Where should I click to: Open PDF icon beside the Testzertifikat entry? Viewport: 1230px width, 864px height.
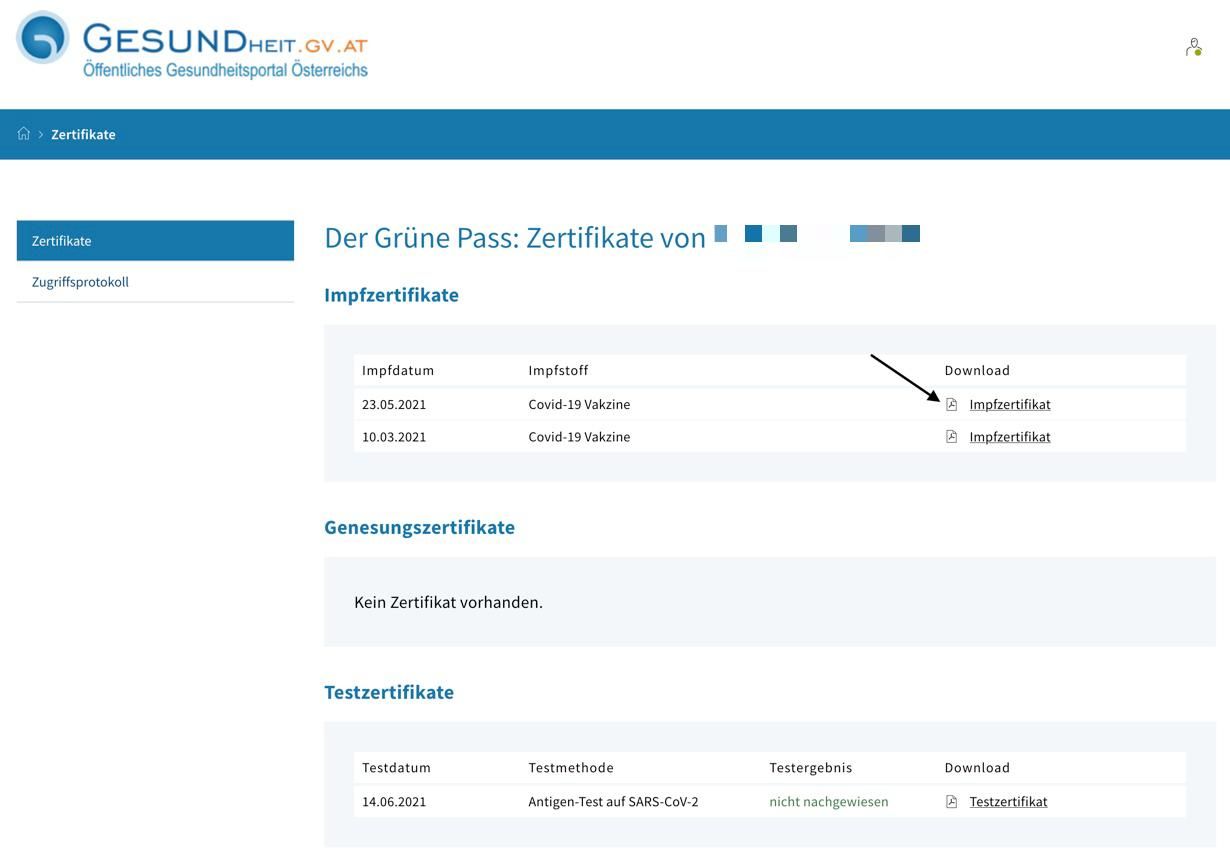[x=950, y=801]
